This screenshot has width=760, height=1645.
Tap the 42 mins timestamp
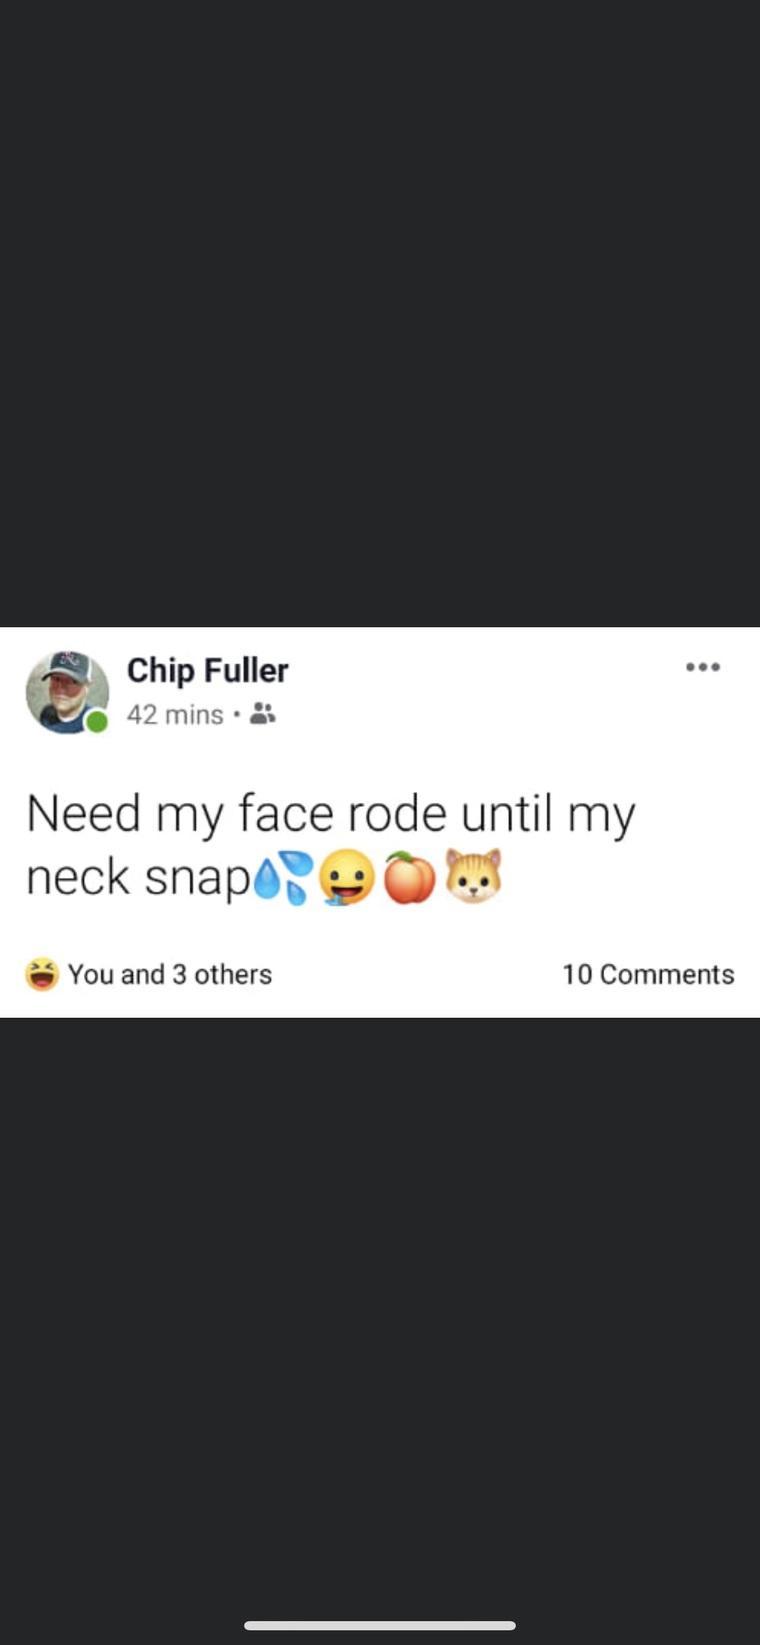tap(175, 714)
